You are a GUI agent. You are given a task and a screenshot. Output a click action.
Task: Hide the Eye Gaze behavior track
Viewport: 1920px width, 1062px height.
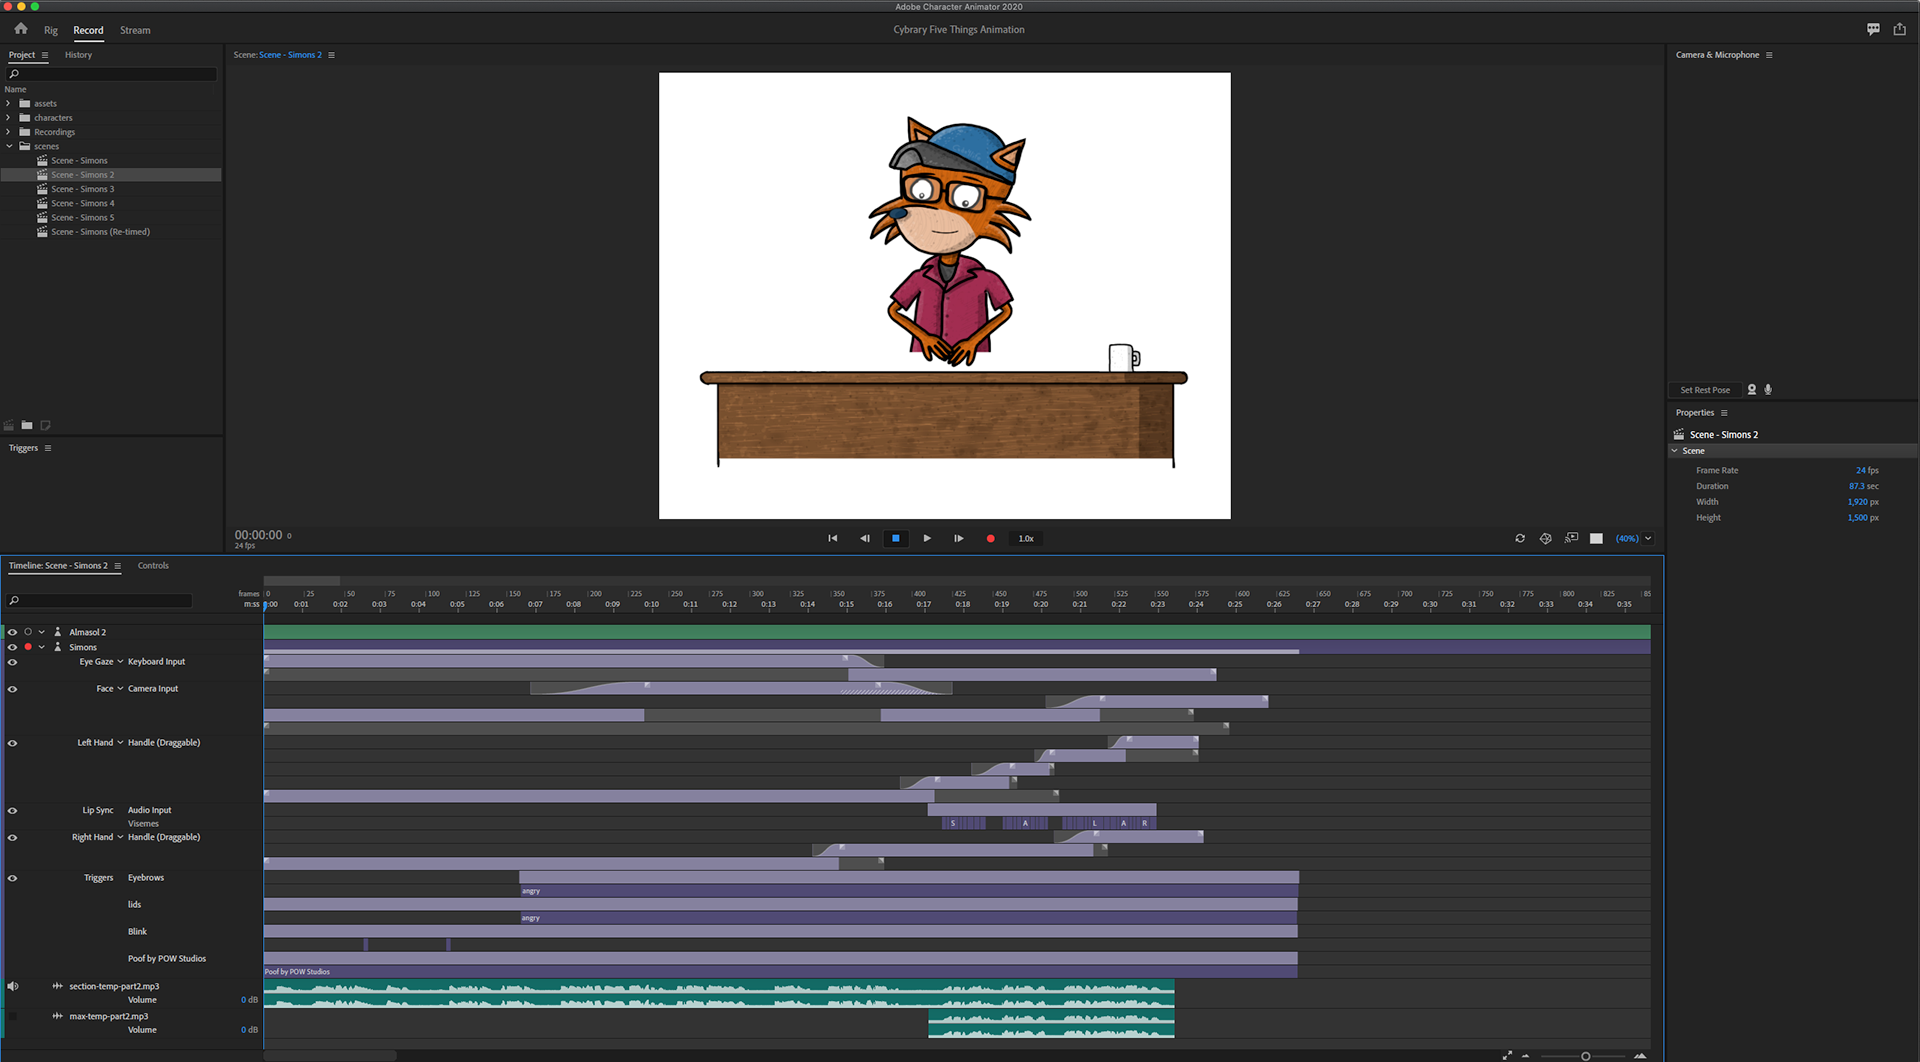[x=13, y=662]
